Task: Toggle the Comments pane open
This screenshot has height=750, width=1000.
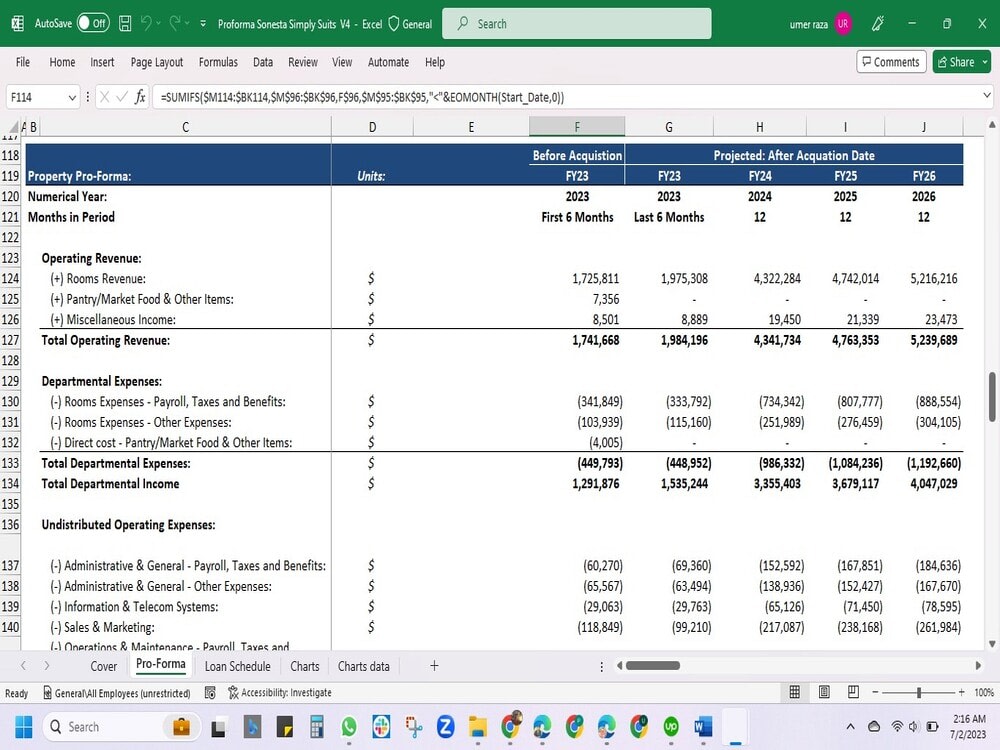Action: click(890, 61)
